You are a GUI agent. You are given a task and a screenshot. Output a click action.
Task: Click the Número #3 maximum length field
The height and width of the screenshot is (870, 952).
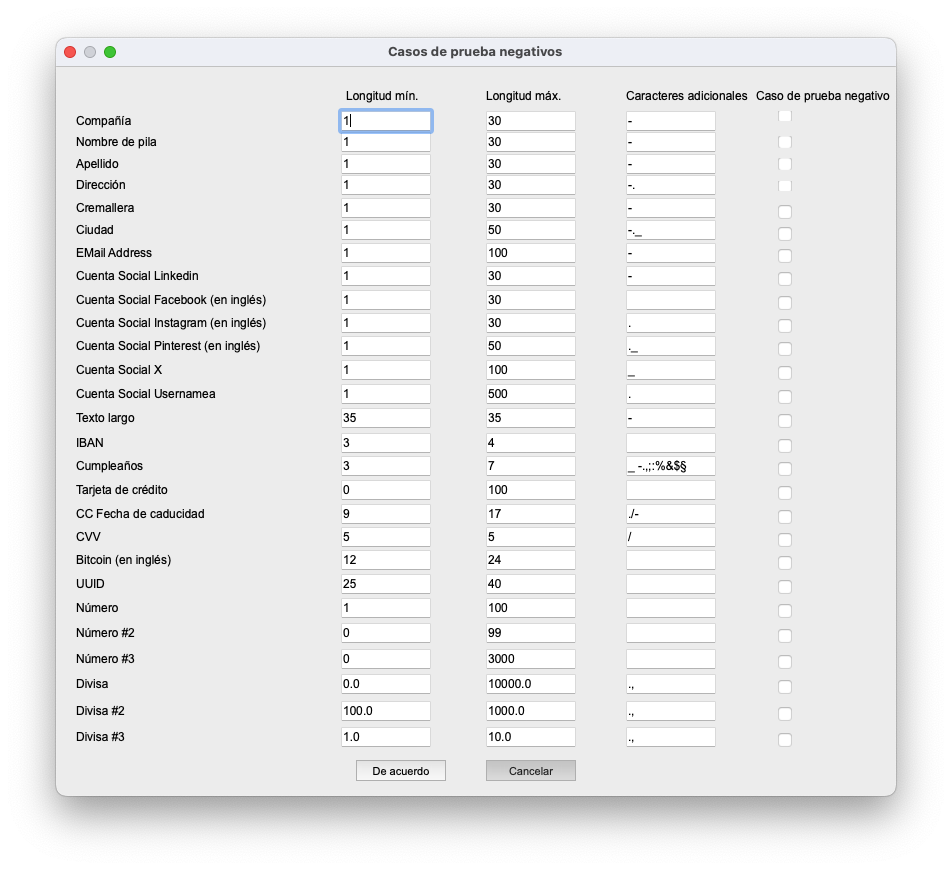pyautogui.click(x=530, y=659)
